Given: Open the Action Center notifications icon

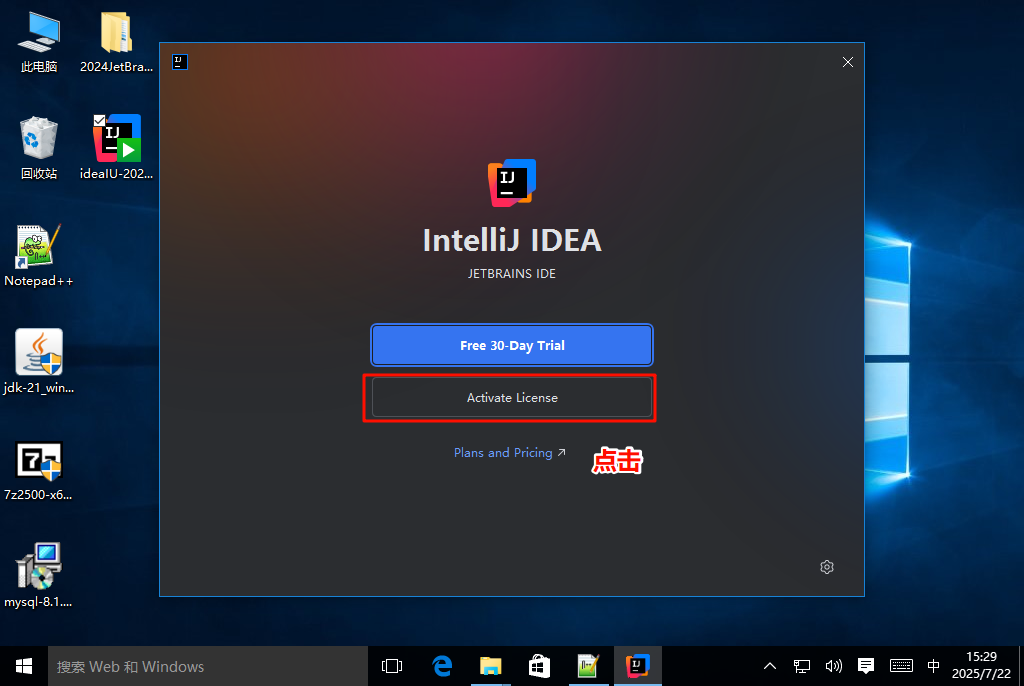Looking at the screenshot, I should [866, 666].
